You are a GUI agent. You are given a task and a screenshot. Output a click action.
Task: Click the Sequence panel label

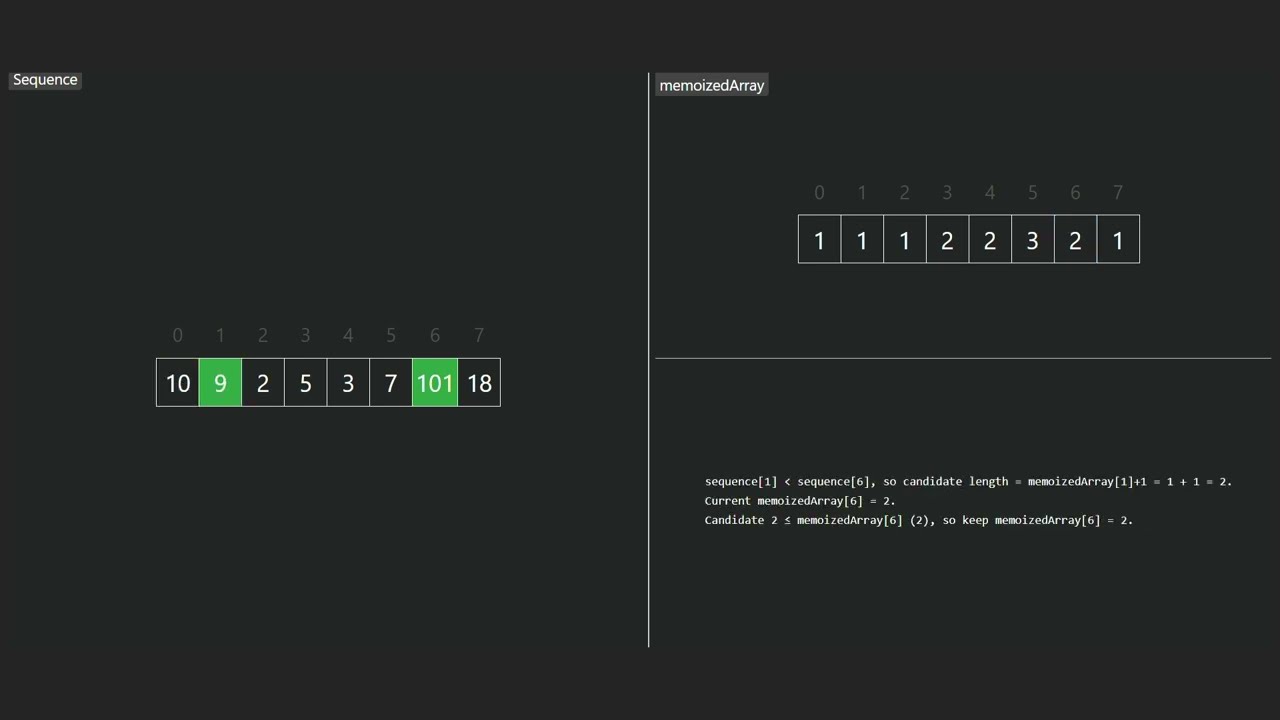click(45, 80)
